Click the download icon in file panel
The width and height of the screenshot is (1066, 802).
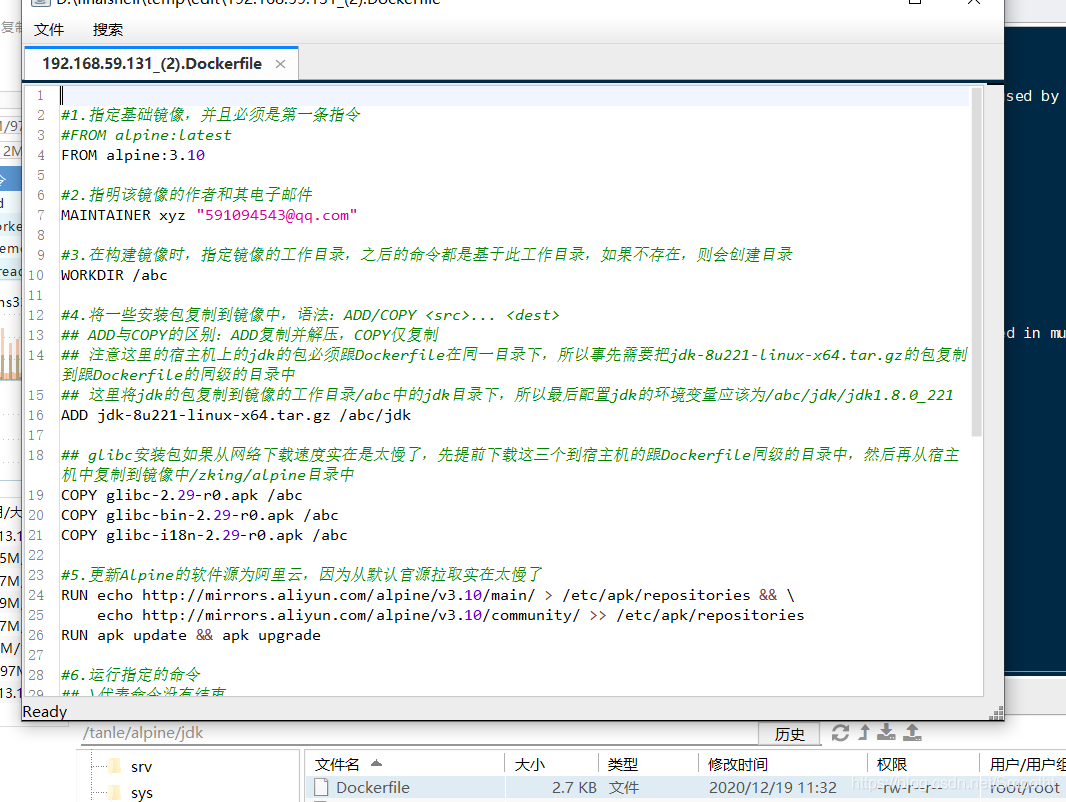pos(887,733)
